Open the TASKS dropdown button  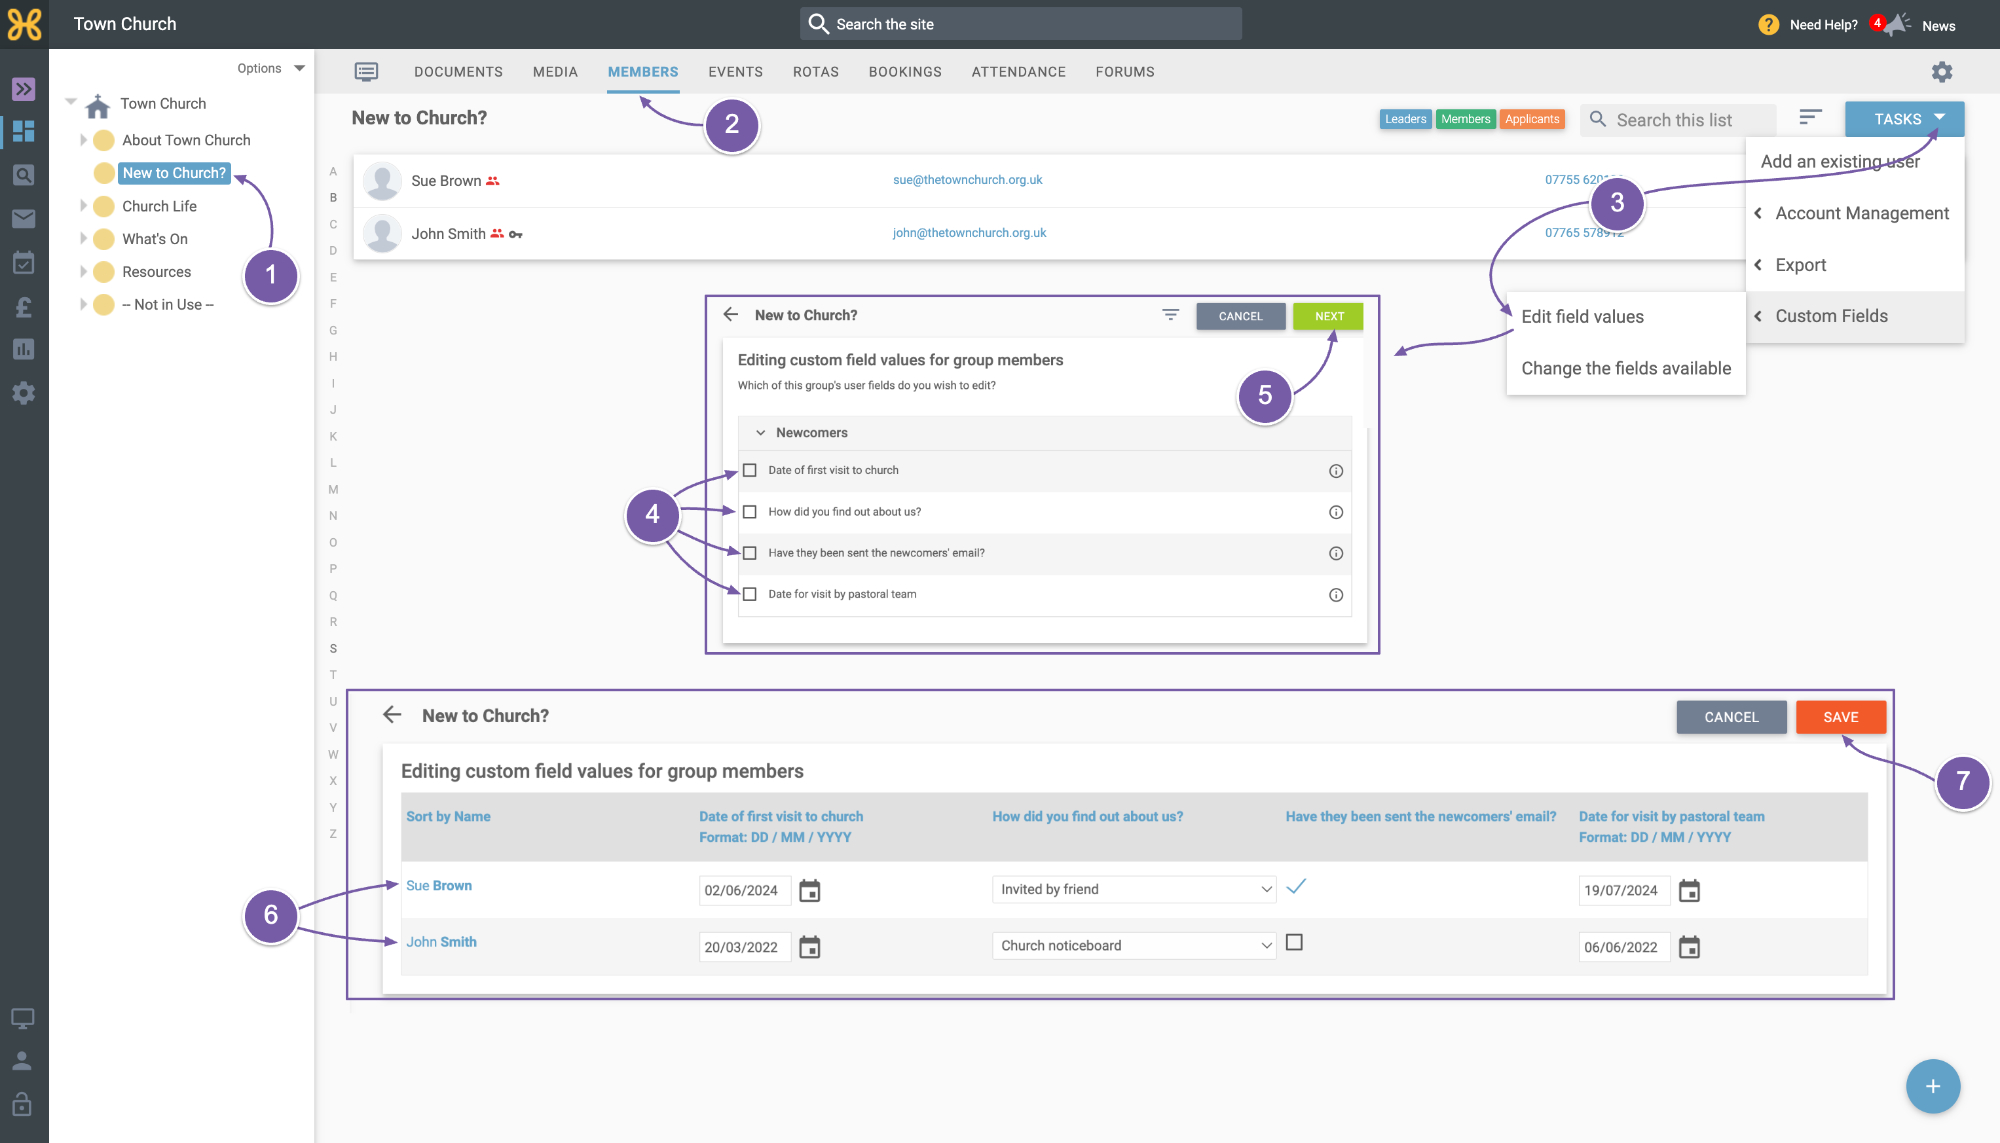tap(1904, 119)
